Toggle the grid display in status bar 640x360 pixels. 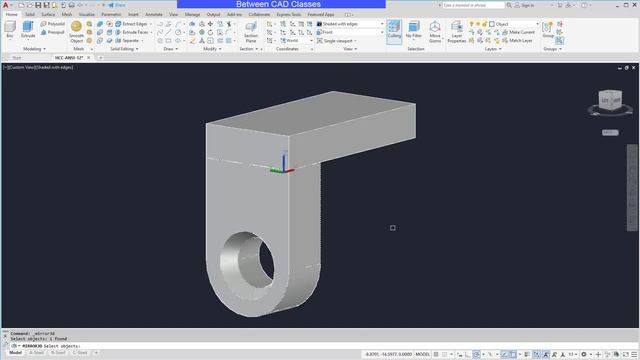pyautogui.click(x=436, y=354)
